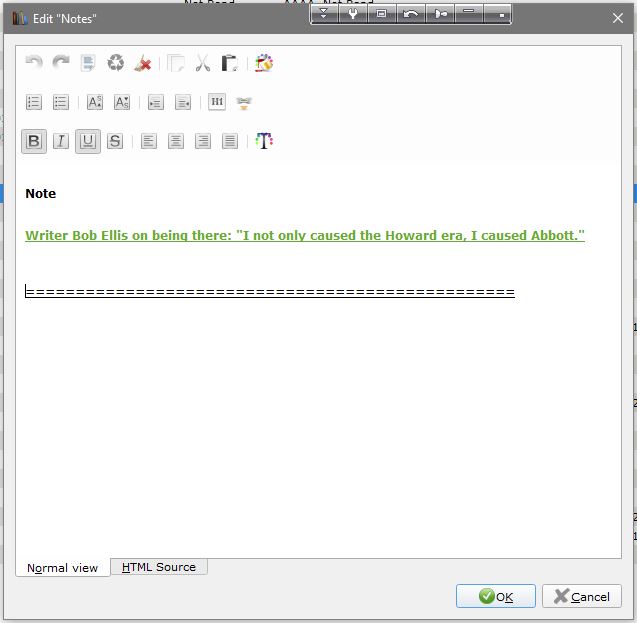Viewport: 637px width, 623px height.
Task: Click the bold Note heading text
Action: pyautogui.click(x=41, y=193)
